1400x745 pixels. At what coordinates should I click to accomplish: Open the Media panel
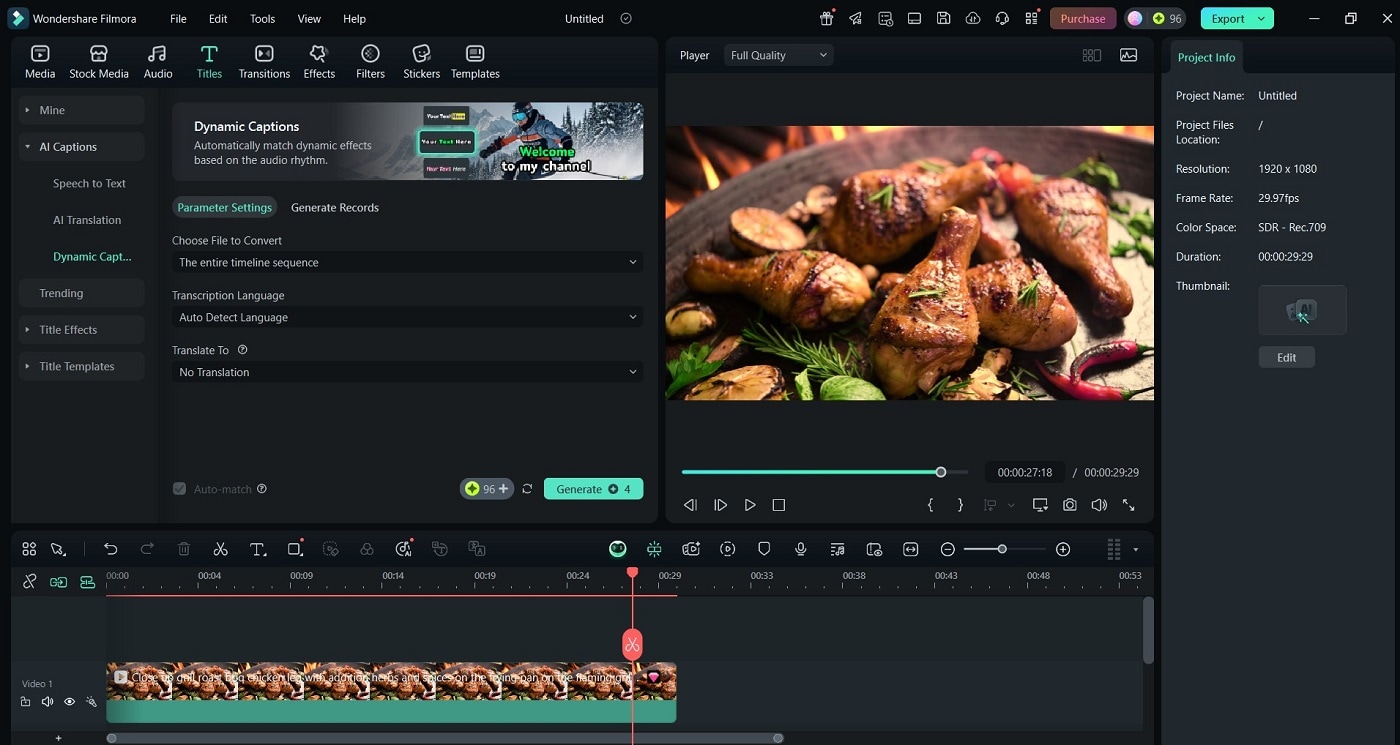40,62
